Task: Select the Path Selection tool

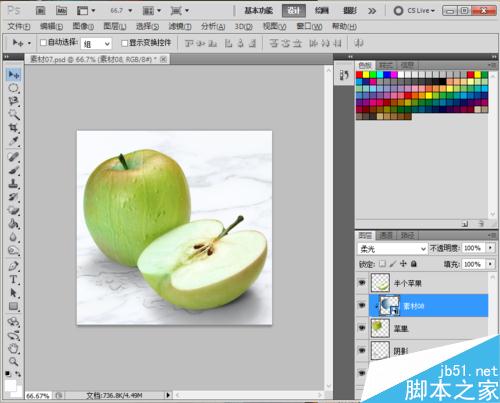Action: tap(13, 293)
